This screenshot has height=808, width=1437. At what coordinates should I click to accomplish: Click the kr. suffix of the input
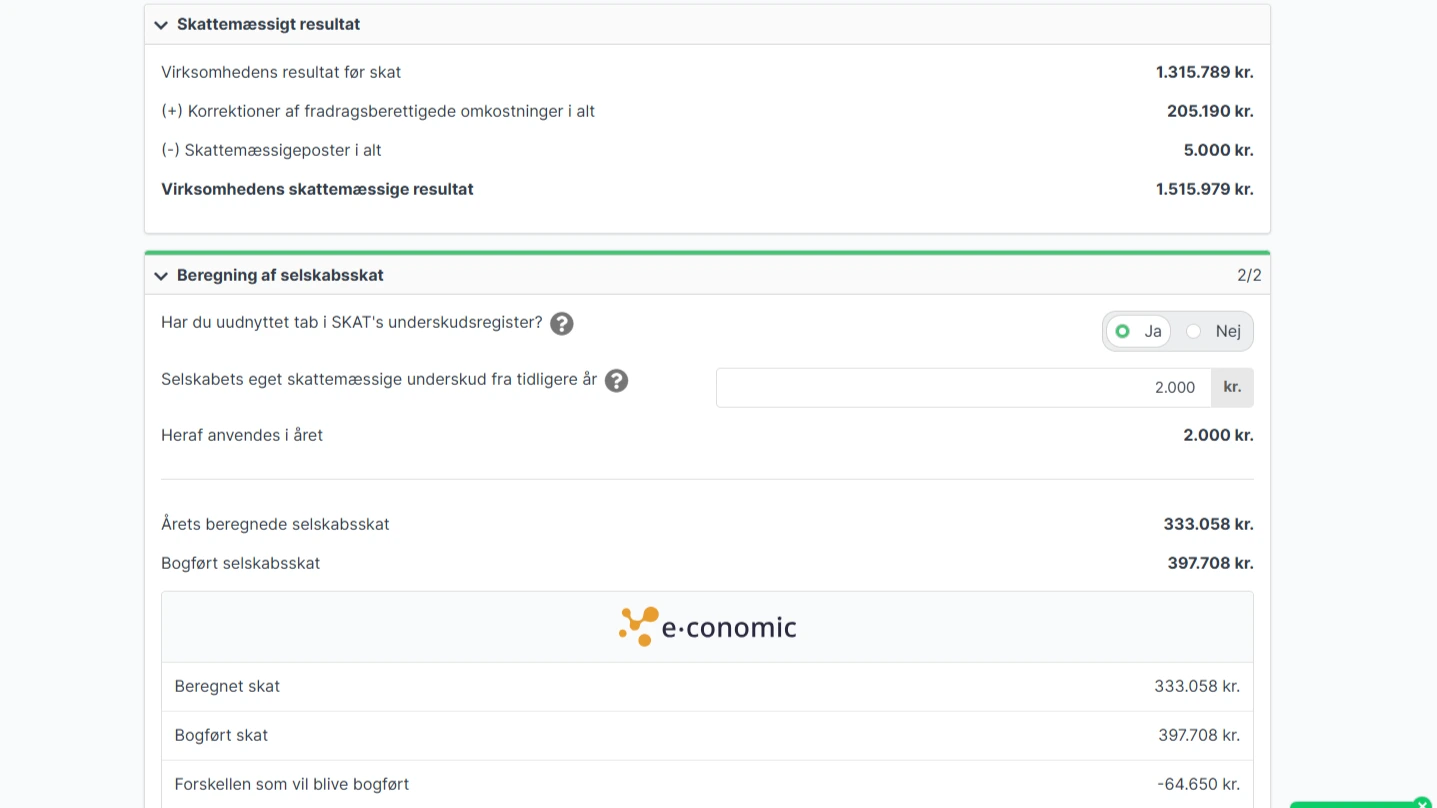[1232, 388]
